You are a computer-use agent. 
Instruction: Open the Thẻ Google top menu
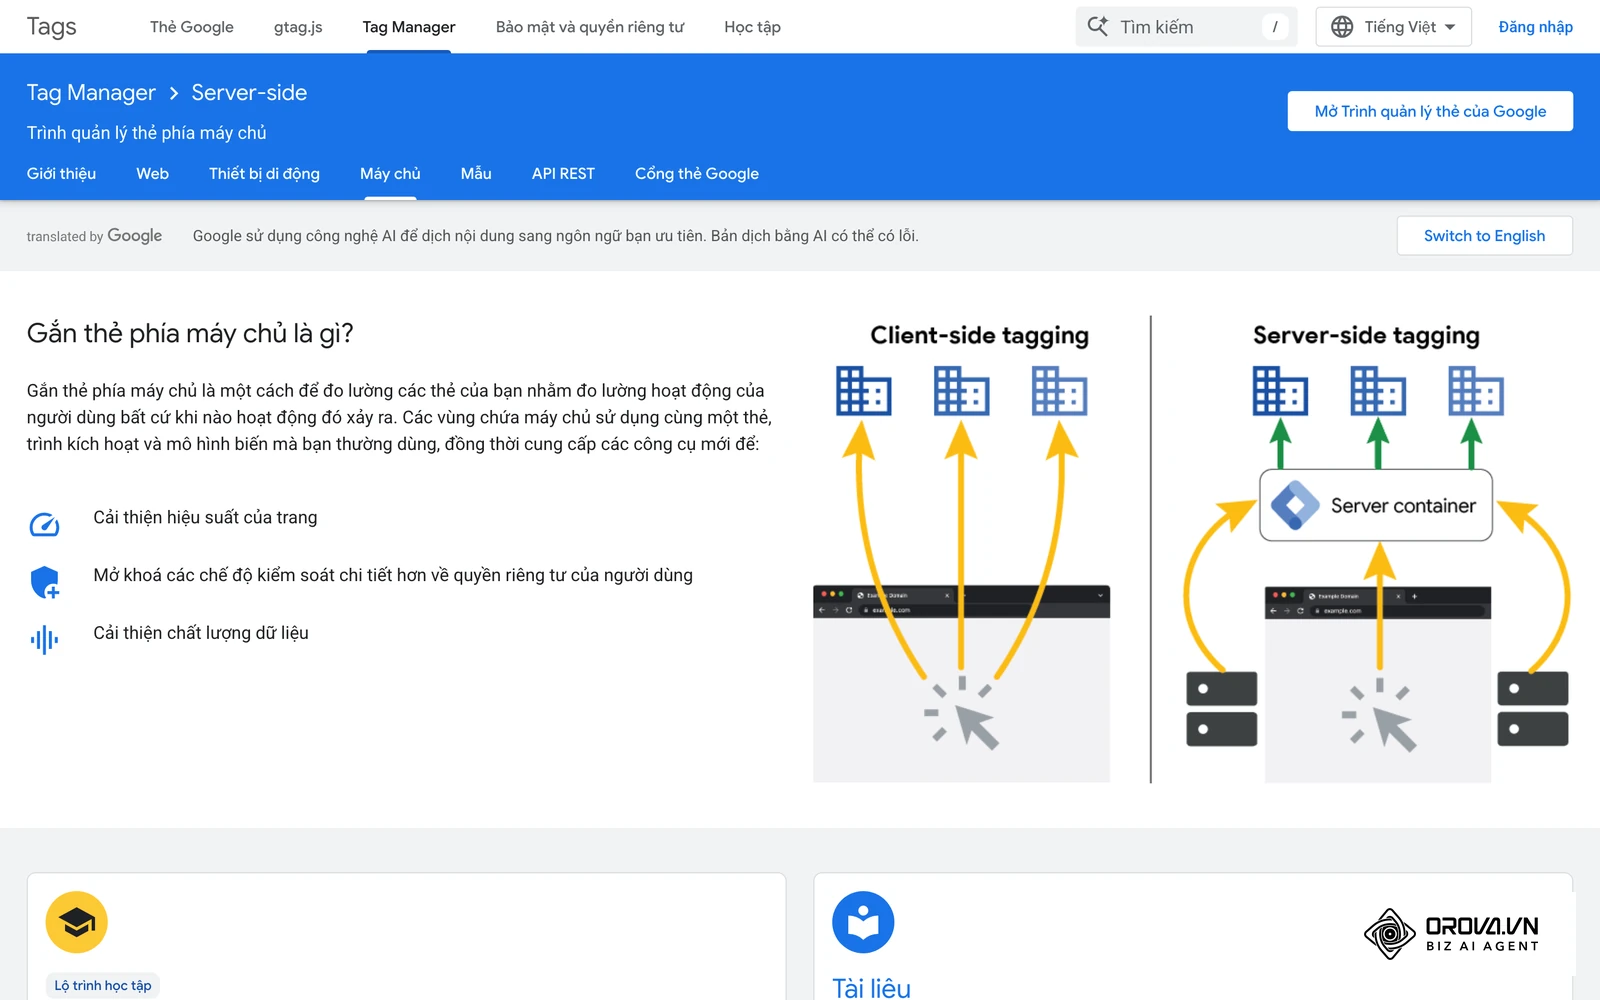192,27
